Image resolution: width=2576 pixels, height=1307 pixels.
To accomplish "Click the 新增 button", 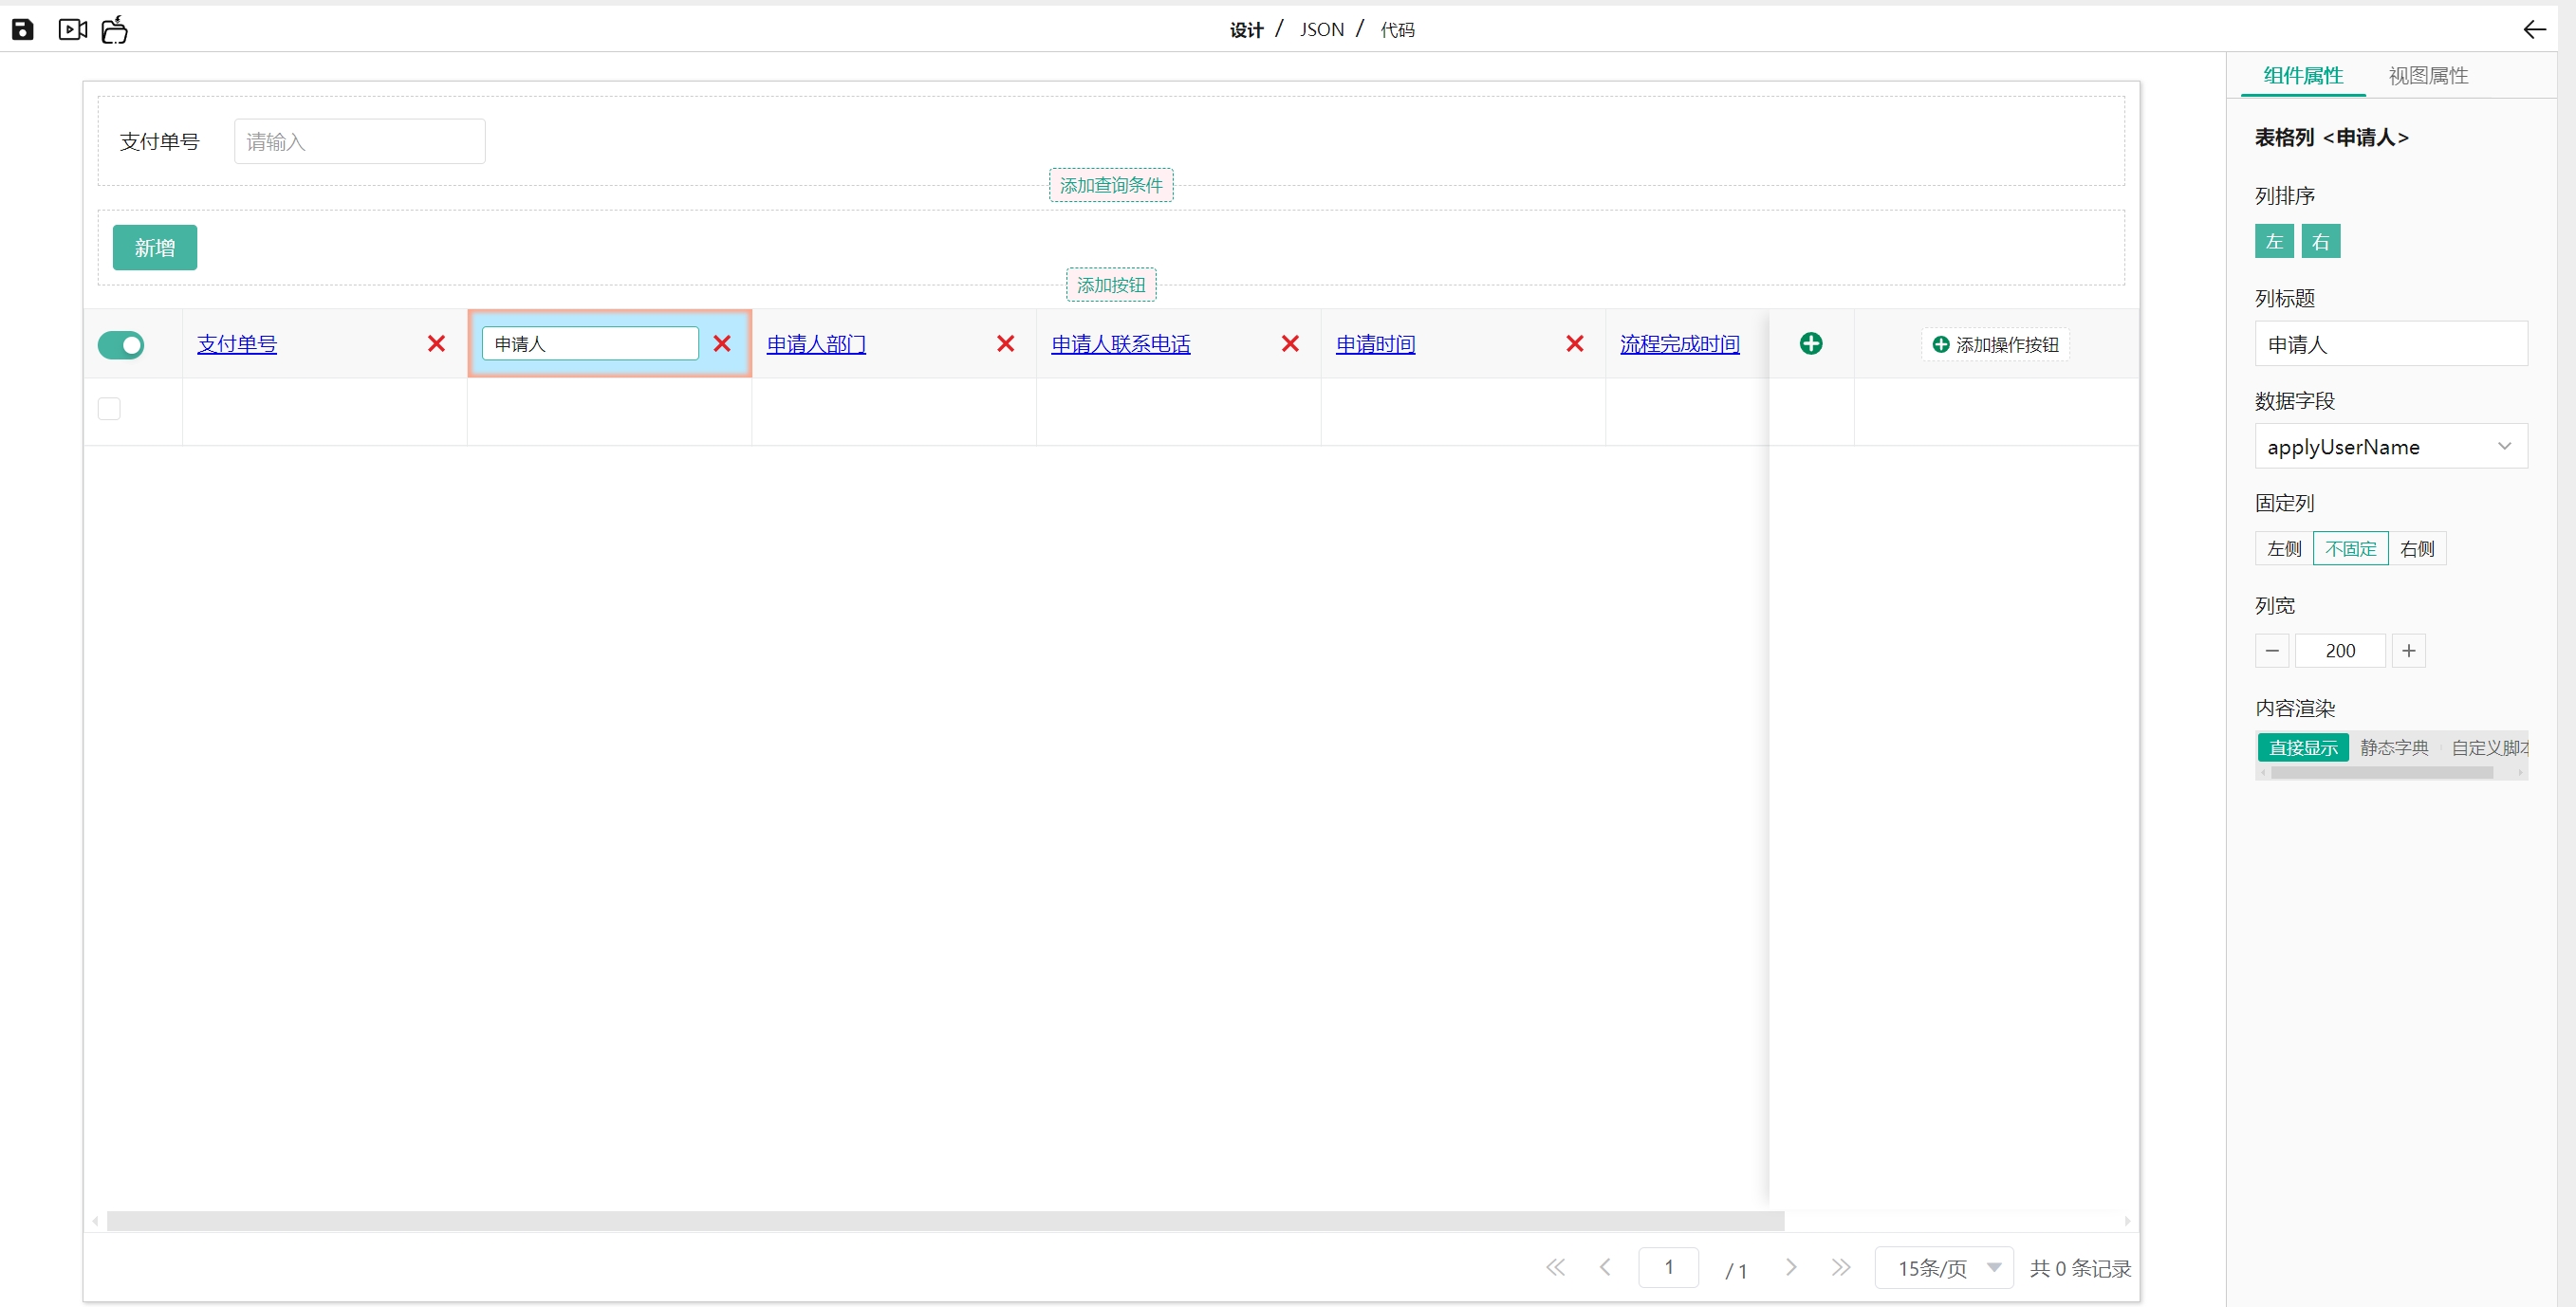I will tap(155, 248).
